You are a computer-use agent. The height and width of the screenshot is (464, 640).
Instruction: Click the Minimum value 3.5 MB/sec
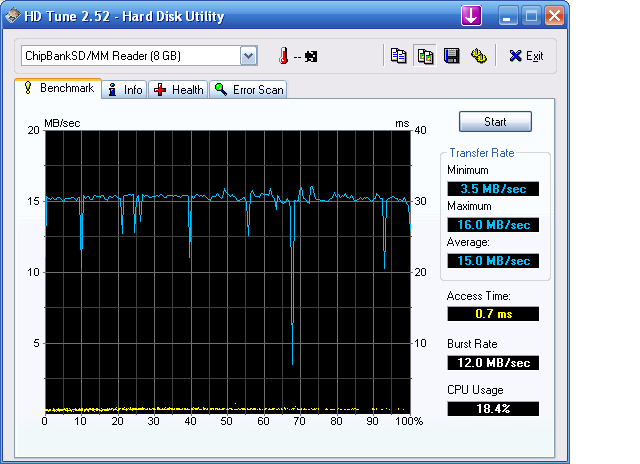[493, 189]
